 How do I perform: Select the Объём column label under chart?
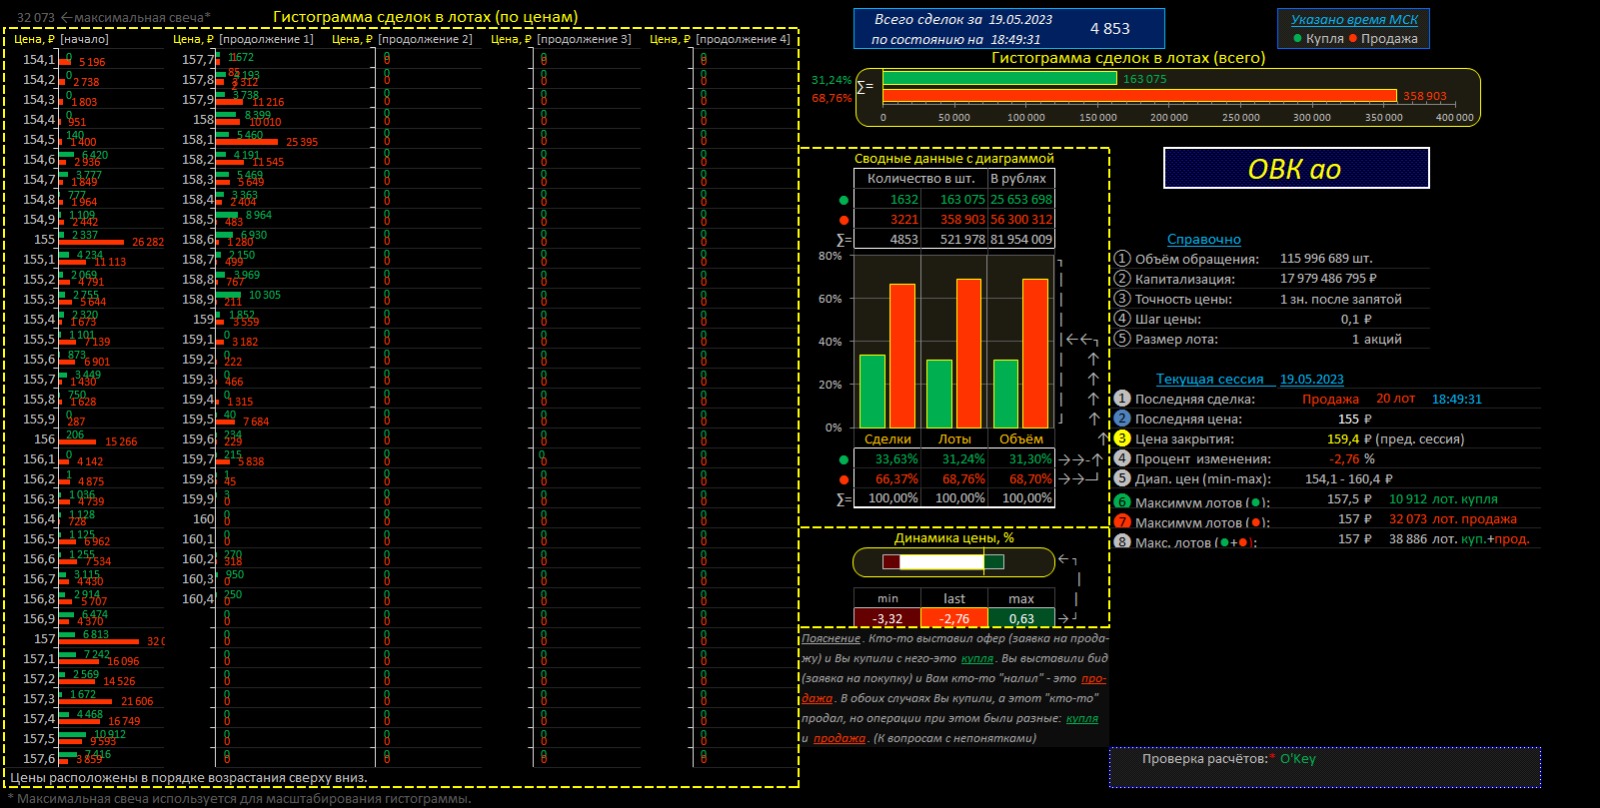[1021, 439]
